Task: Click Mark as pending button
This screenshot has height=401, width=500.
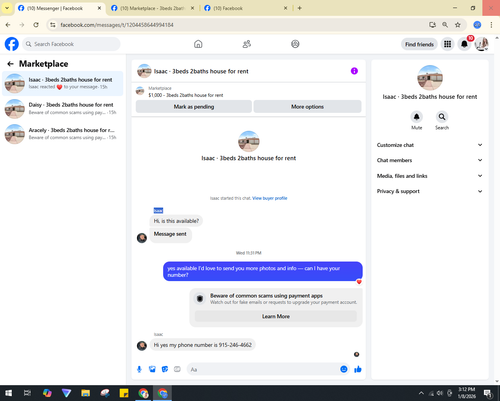Action: [194, 107]
